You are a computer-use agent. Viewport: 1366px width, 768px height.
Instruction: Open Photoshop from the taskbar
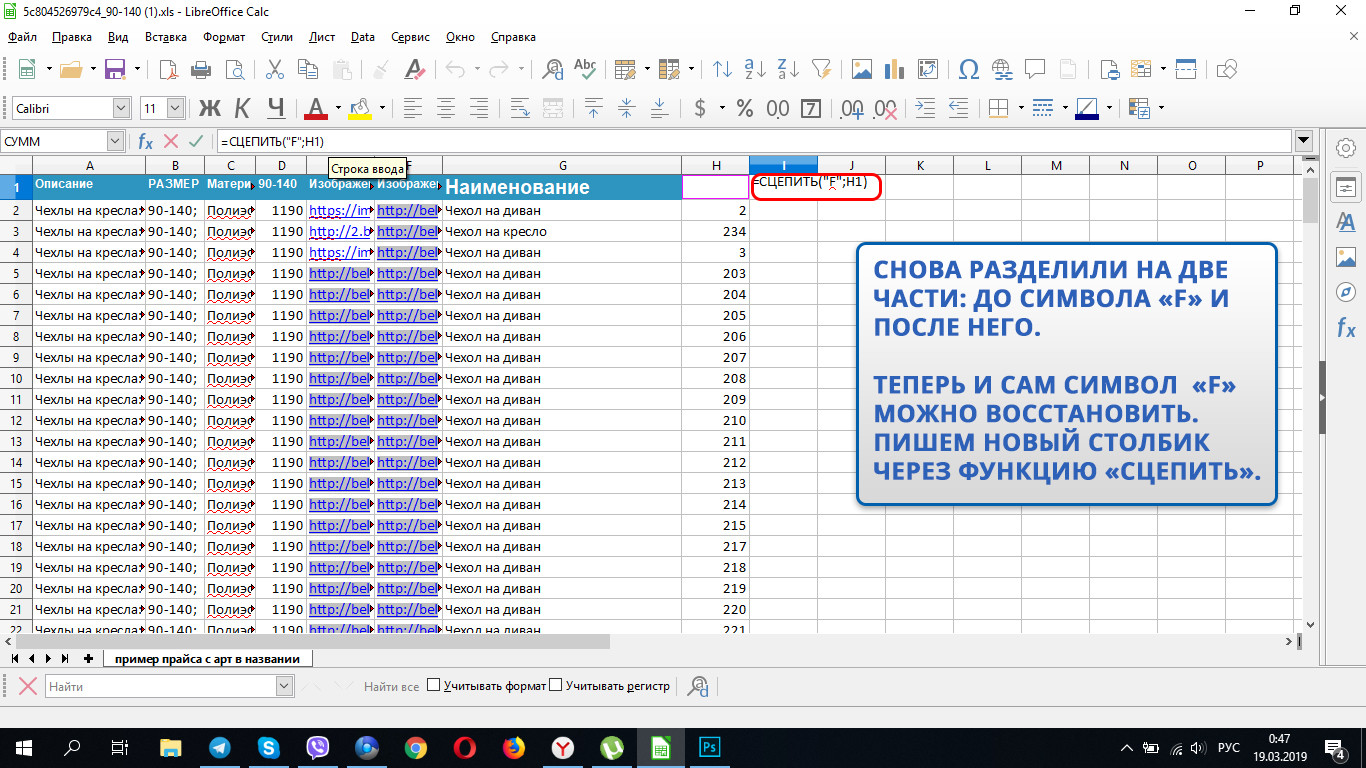pyautogui.click(x=710, y=747)
